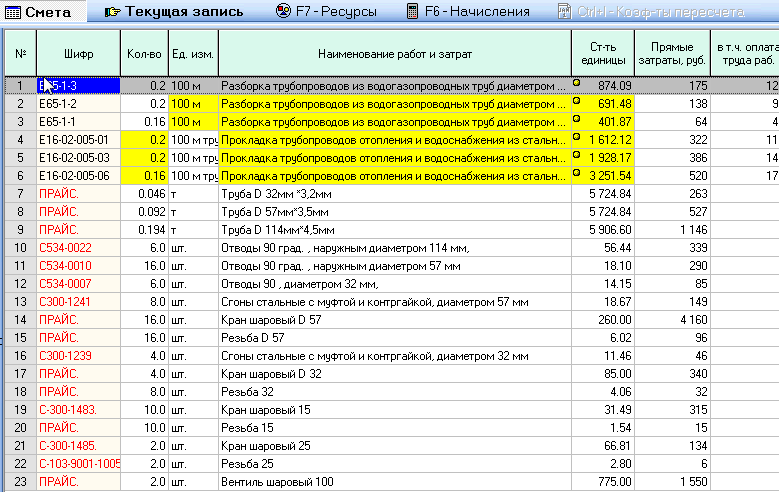Screen dimensions: 779x492
Task: Select row number 14 selector cell
Action: 20,320
